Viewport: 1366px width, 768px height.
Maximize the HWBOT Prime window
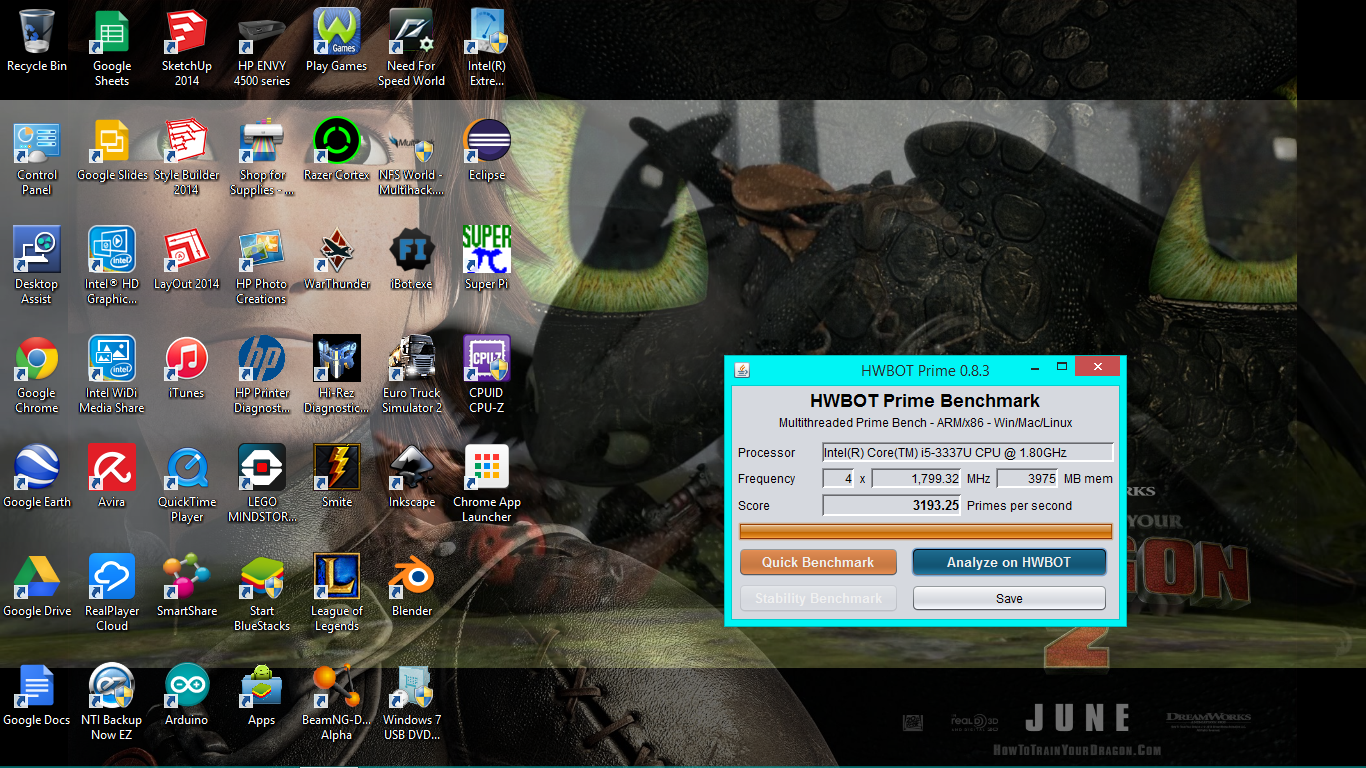1063,367
